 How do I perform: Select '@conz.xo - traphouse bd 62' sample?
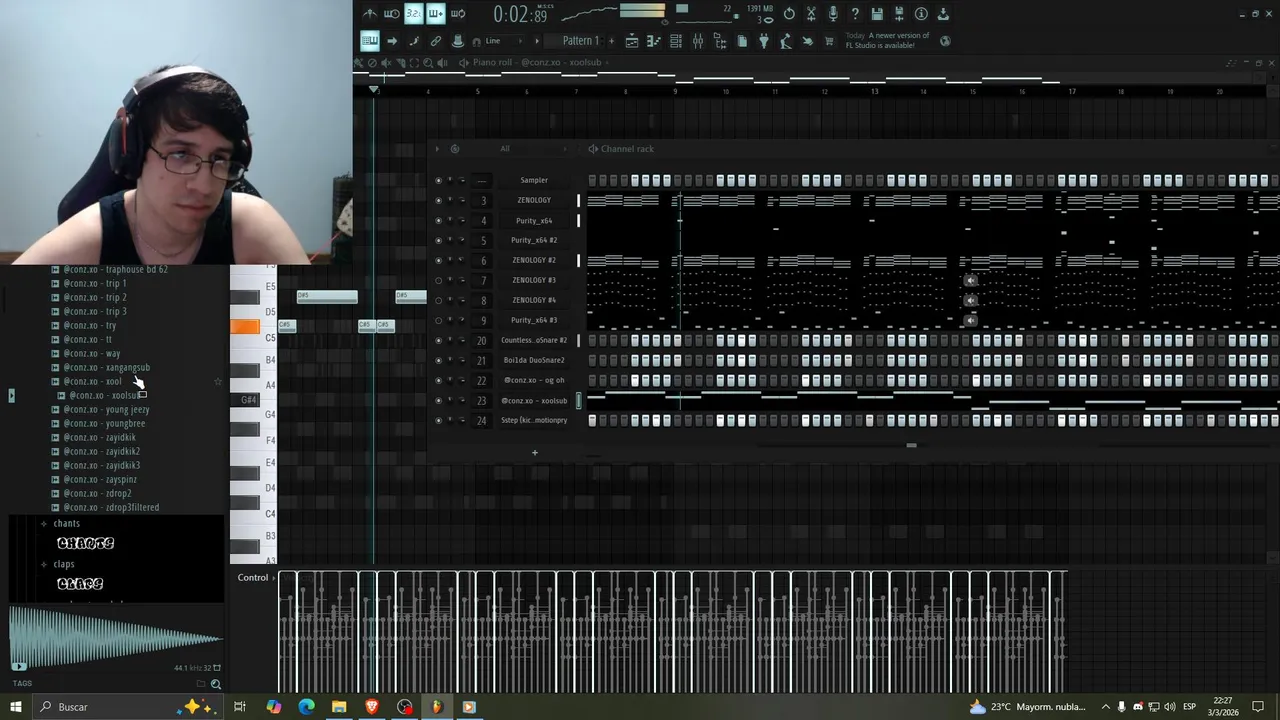point(115,269)
